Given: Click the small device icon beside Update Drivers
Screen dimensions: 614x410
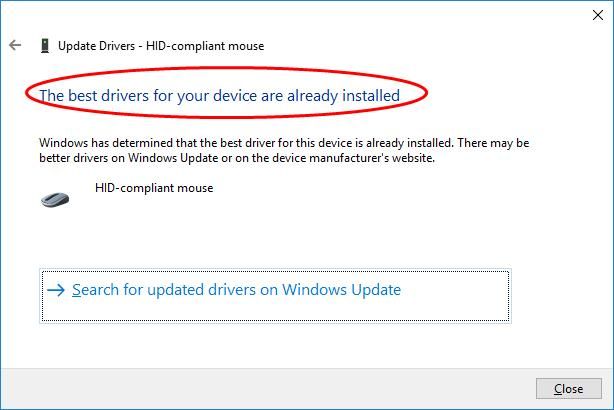Looking at the screenshot, I should [44, 45].
